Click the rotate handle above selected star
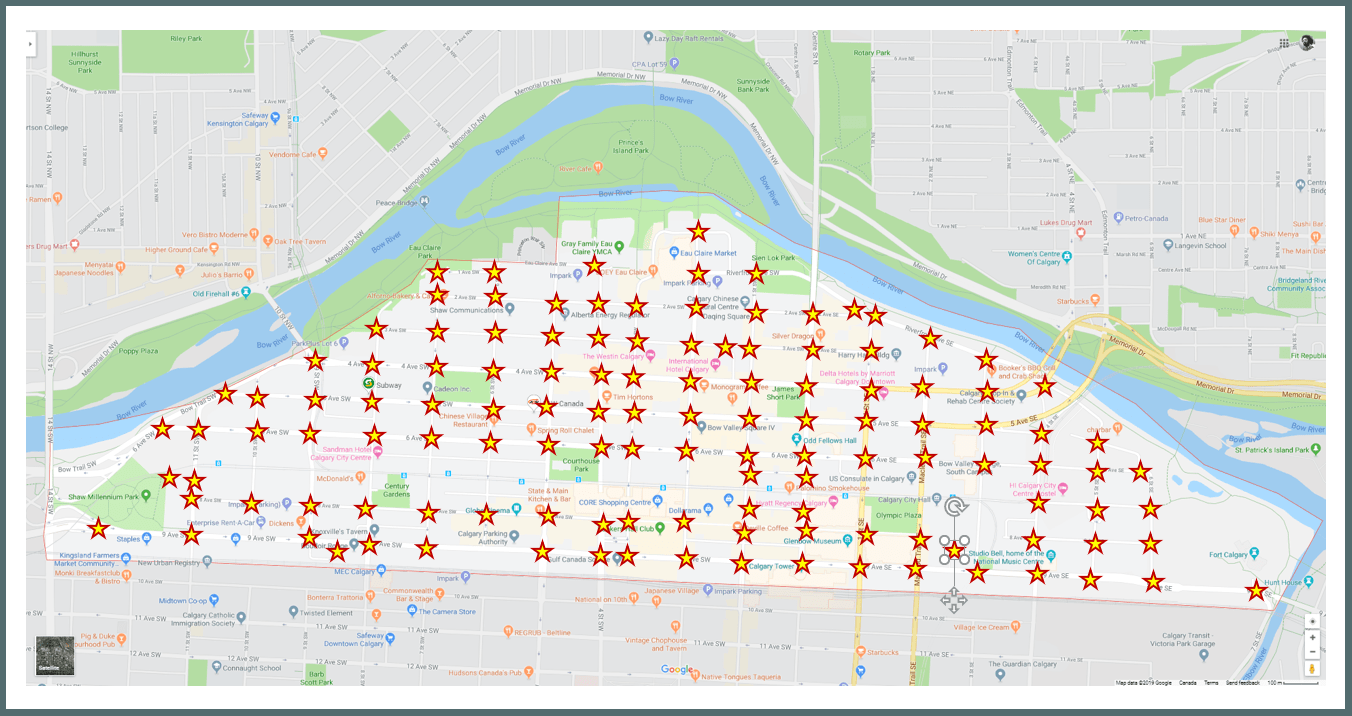Image resolution: width=1352 pixels, height=716 pixels. pos(955,507)
